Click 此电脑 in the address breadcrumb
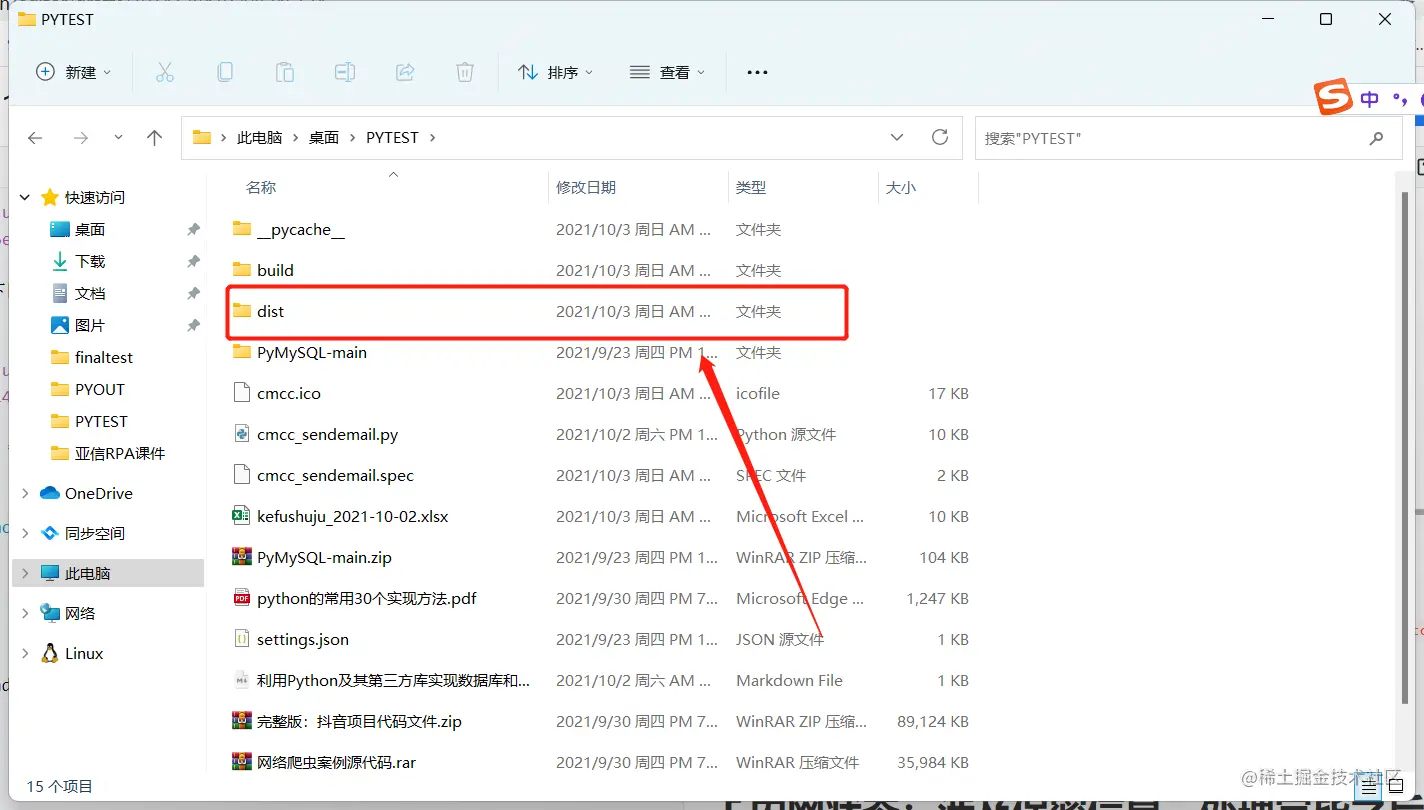The height and width of the screenshot is (810, 1424). (259, 138)
